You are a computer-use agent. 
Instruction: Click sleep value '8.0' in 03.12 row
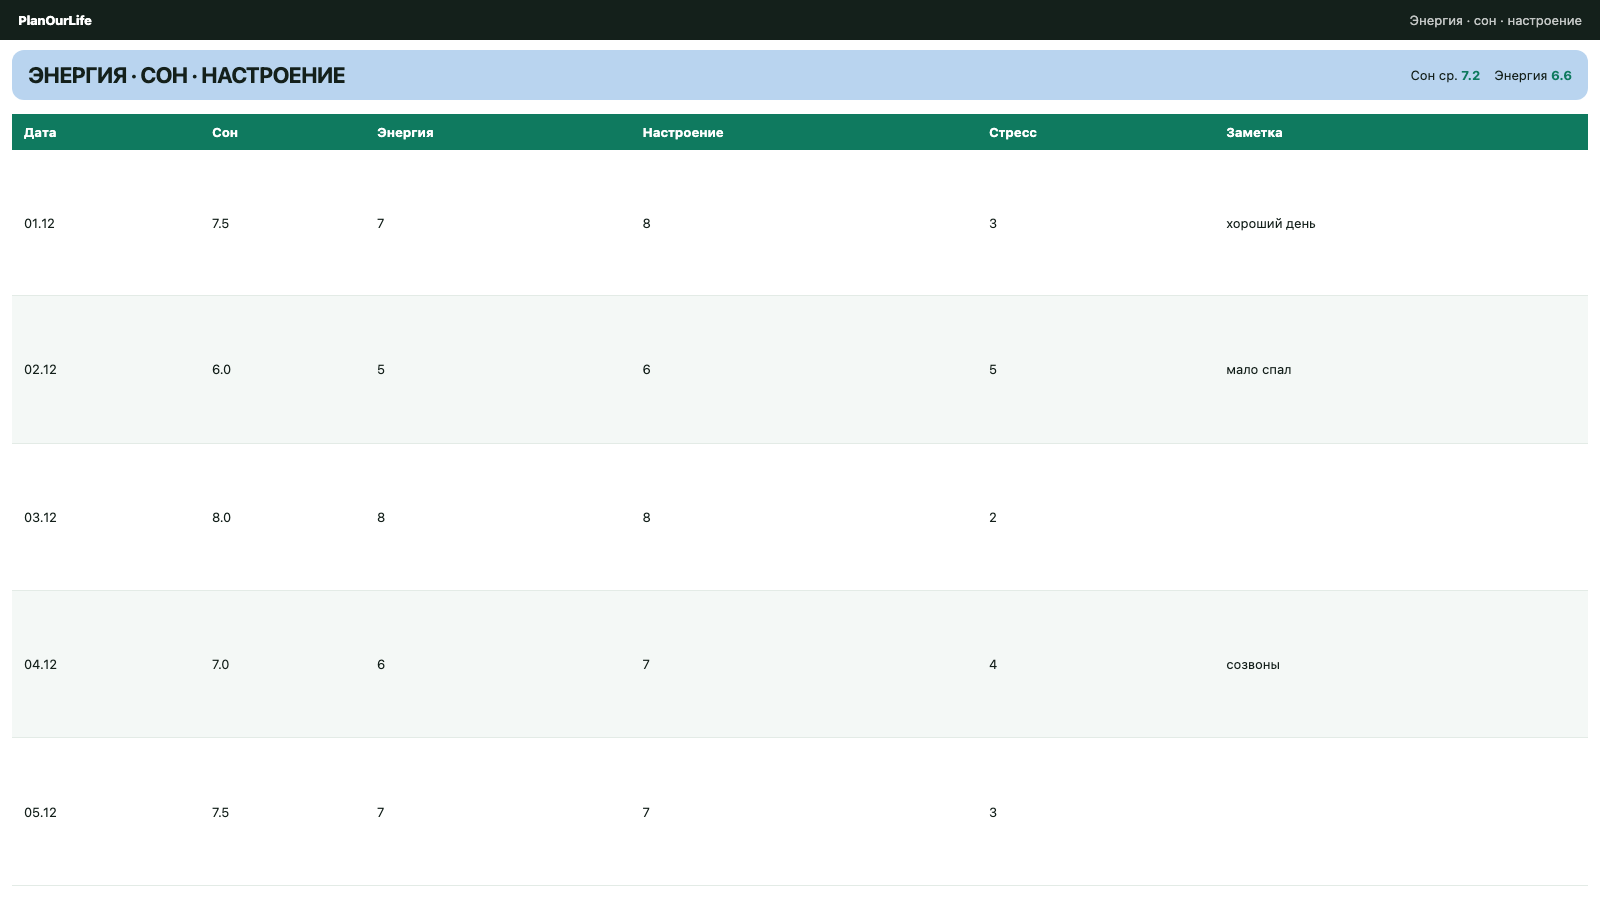(221, 517)
